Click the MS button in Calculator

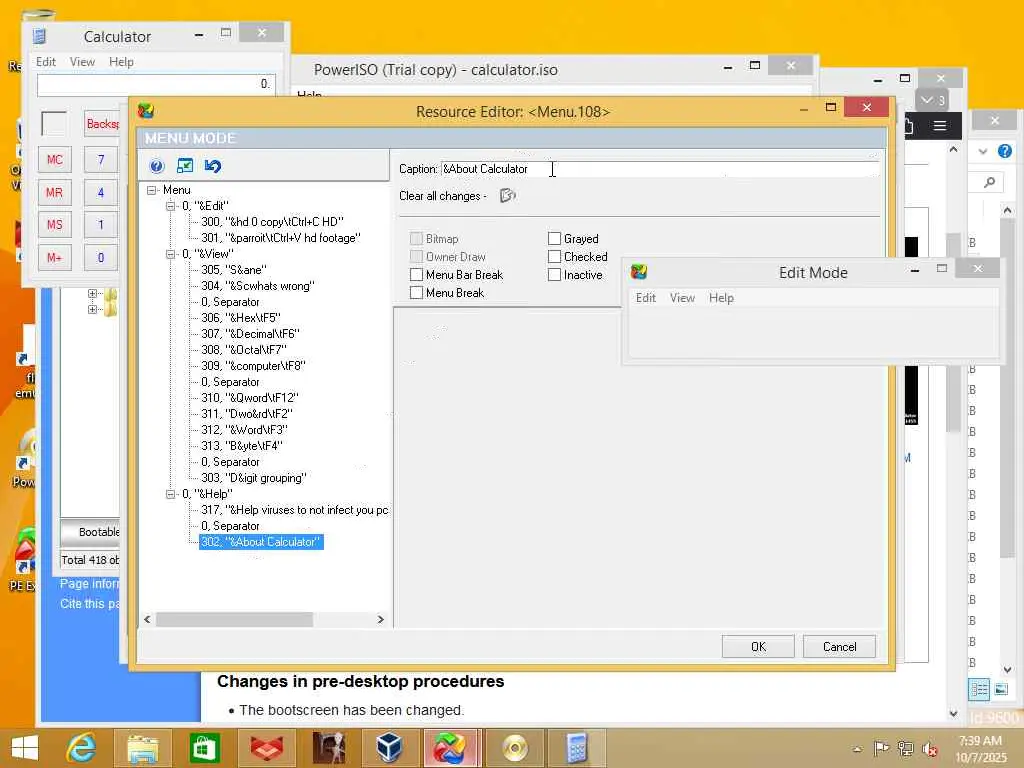click(x=54, y=225)
